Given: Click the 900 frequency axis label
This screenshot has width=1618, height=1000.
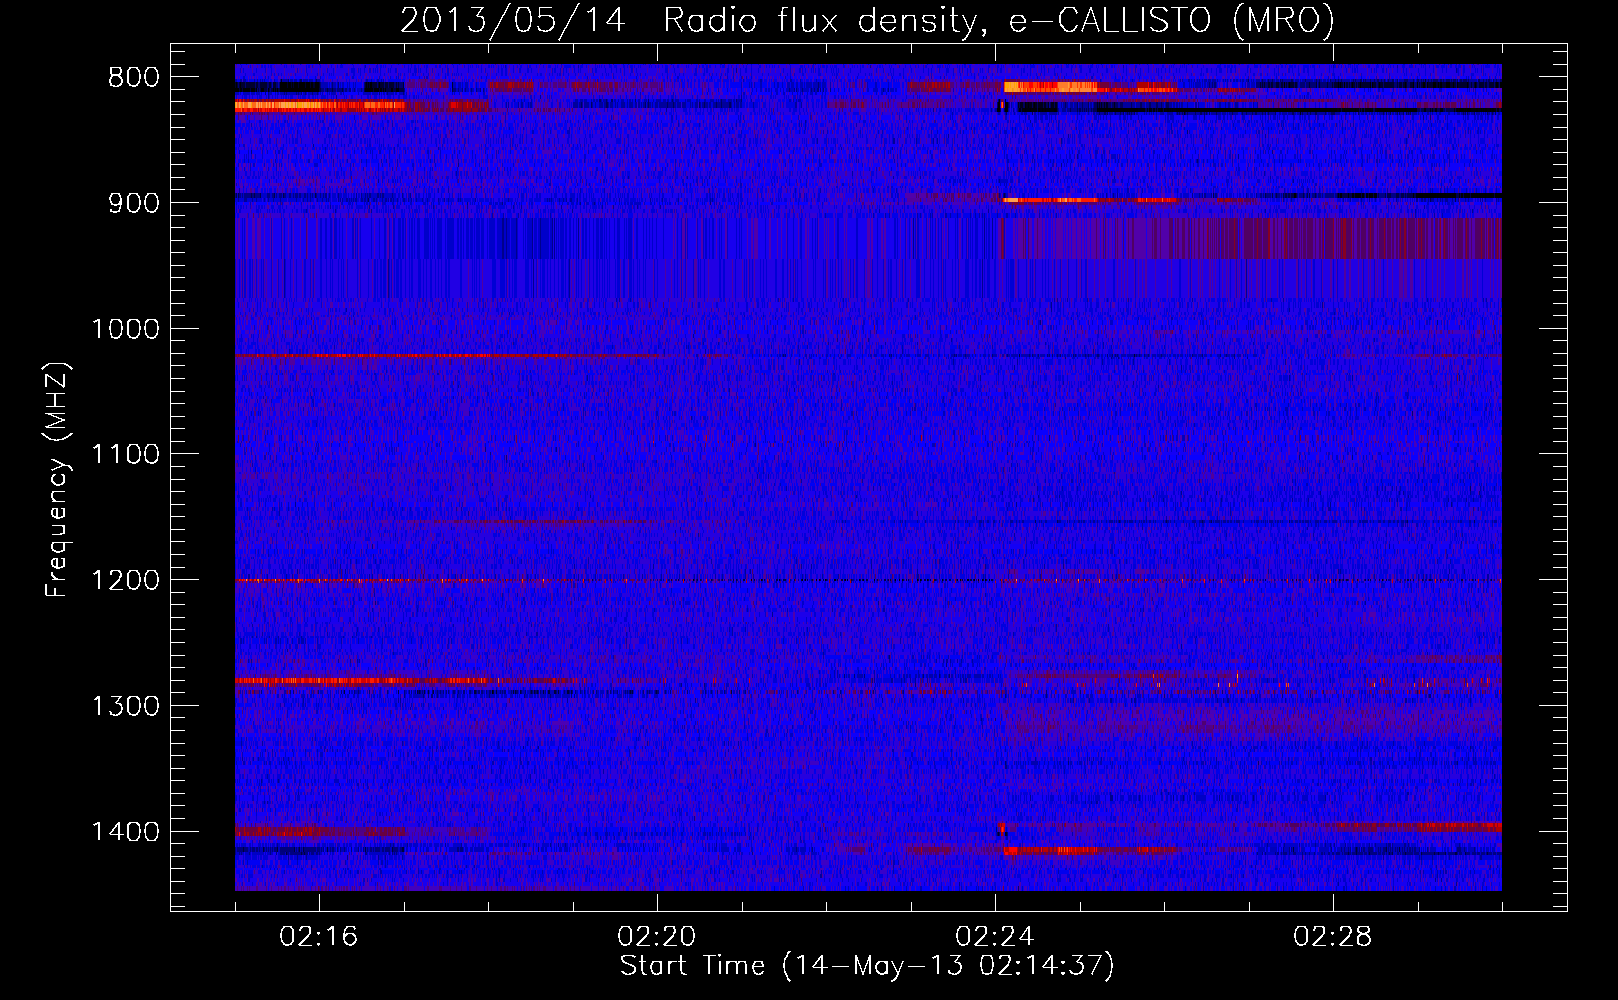Looking at the screenshot, I should [134, 203].
